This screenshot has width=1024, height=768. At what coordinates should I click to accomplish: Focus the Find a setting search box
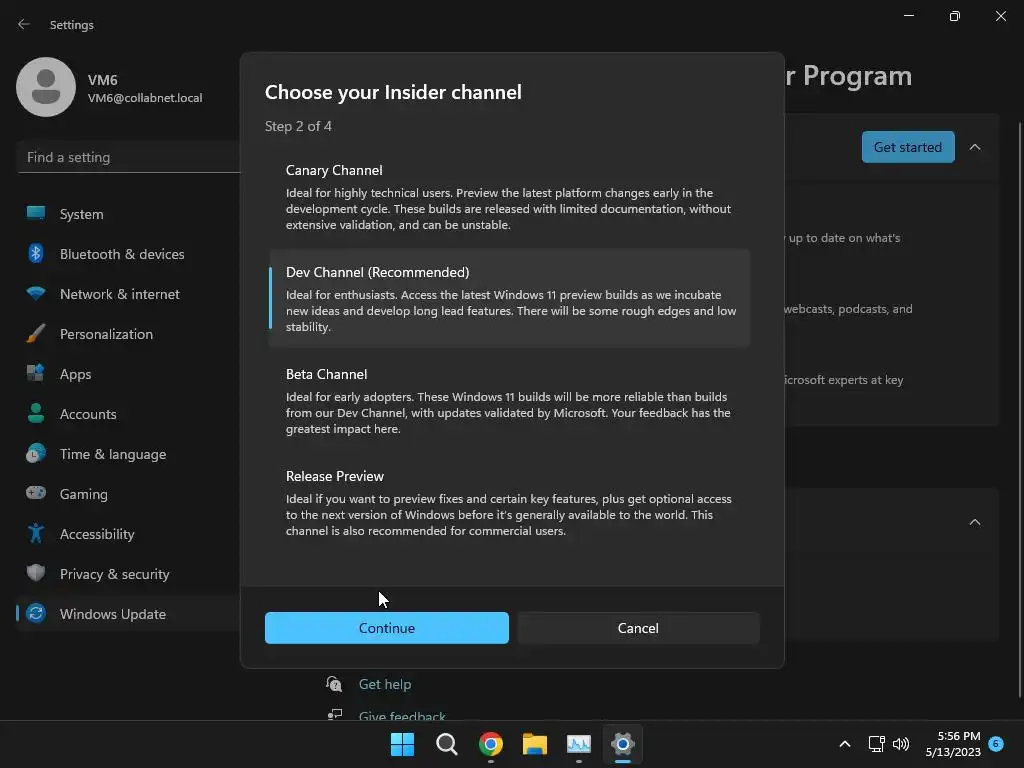(128, 157)
